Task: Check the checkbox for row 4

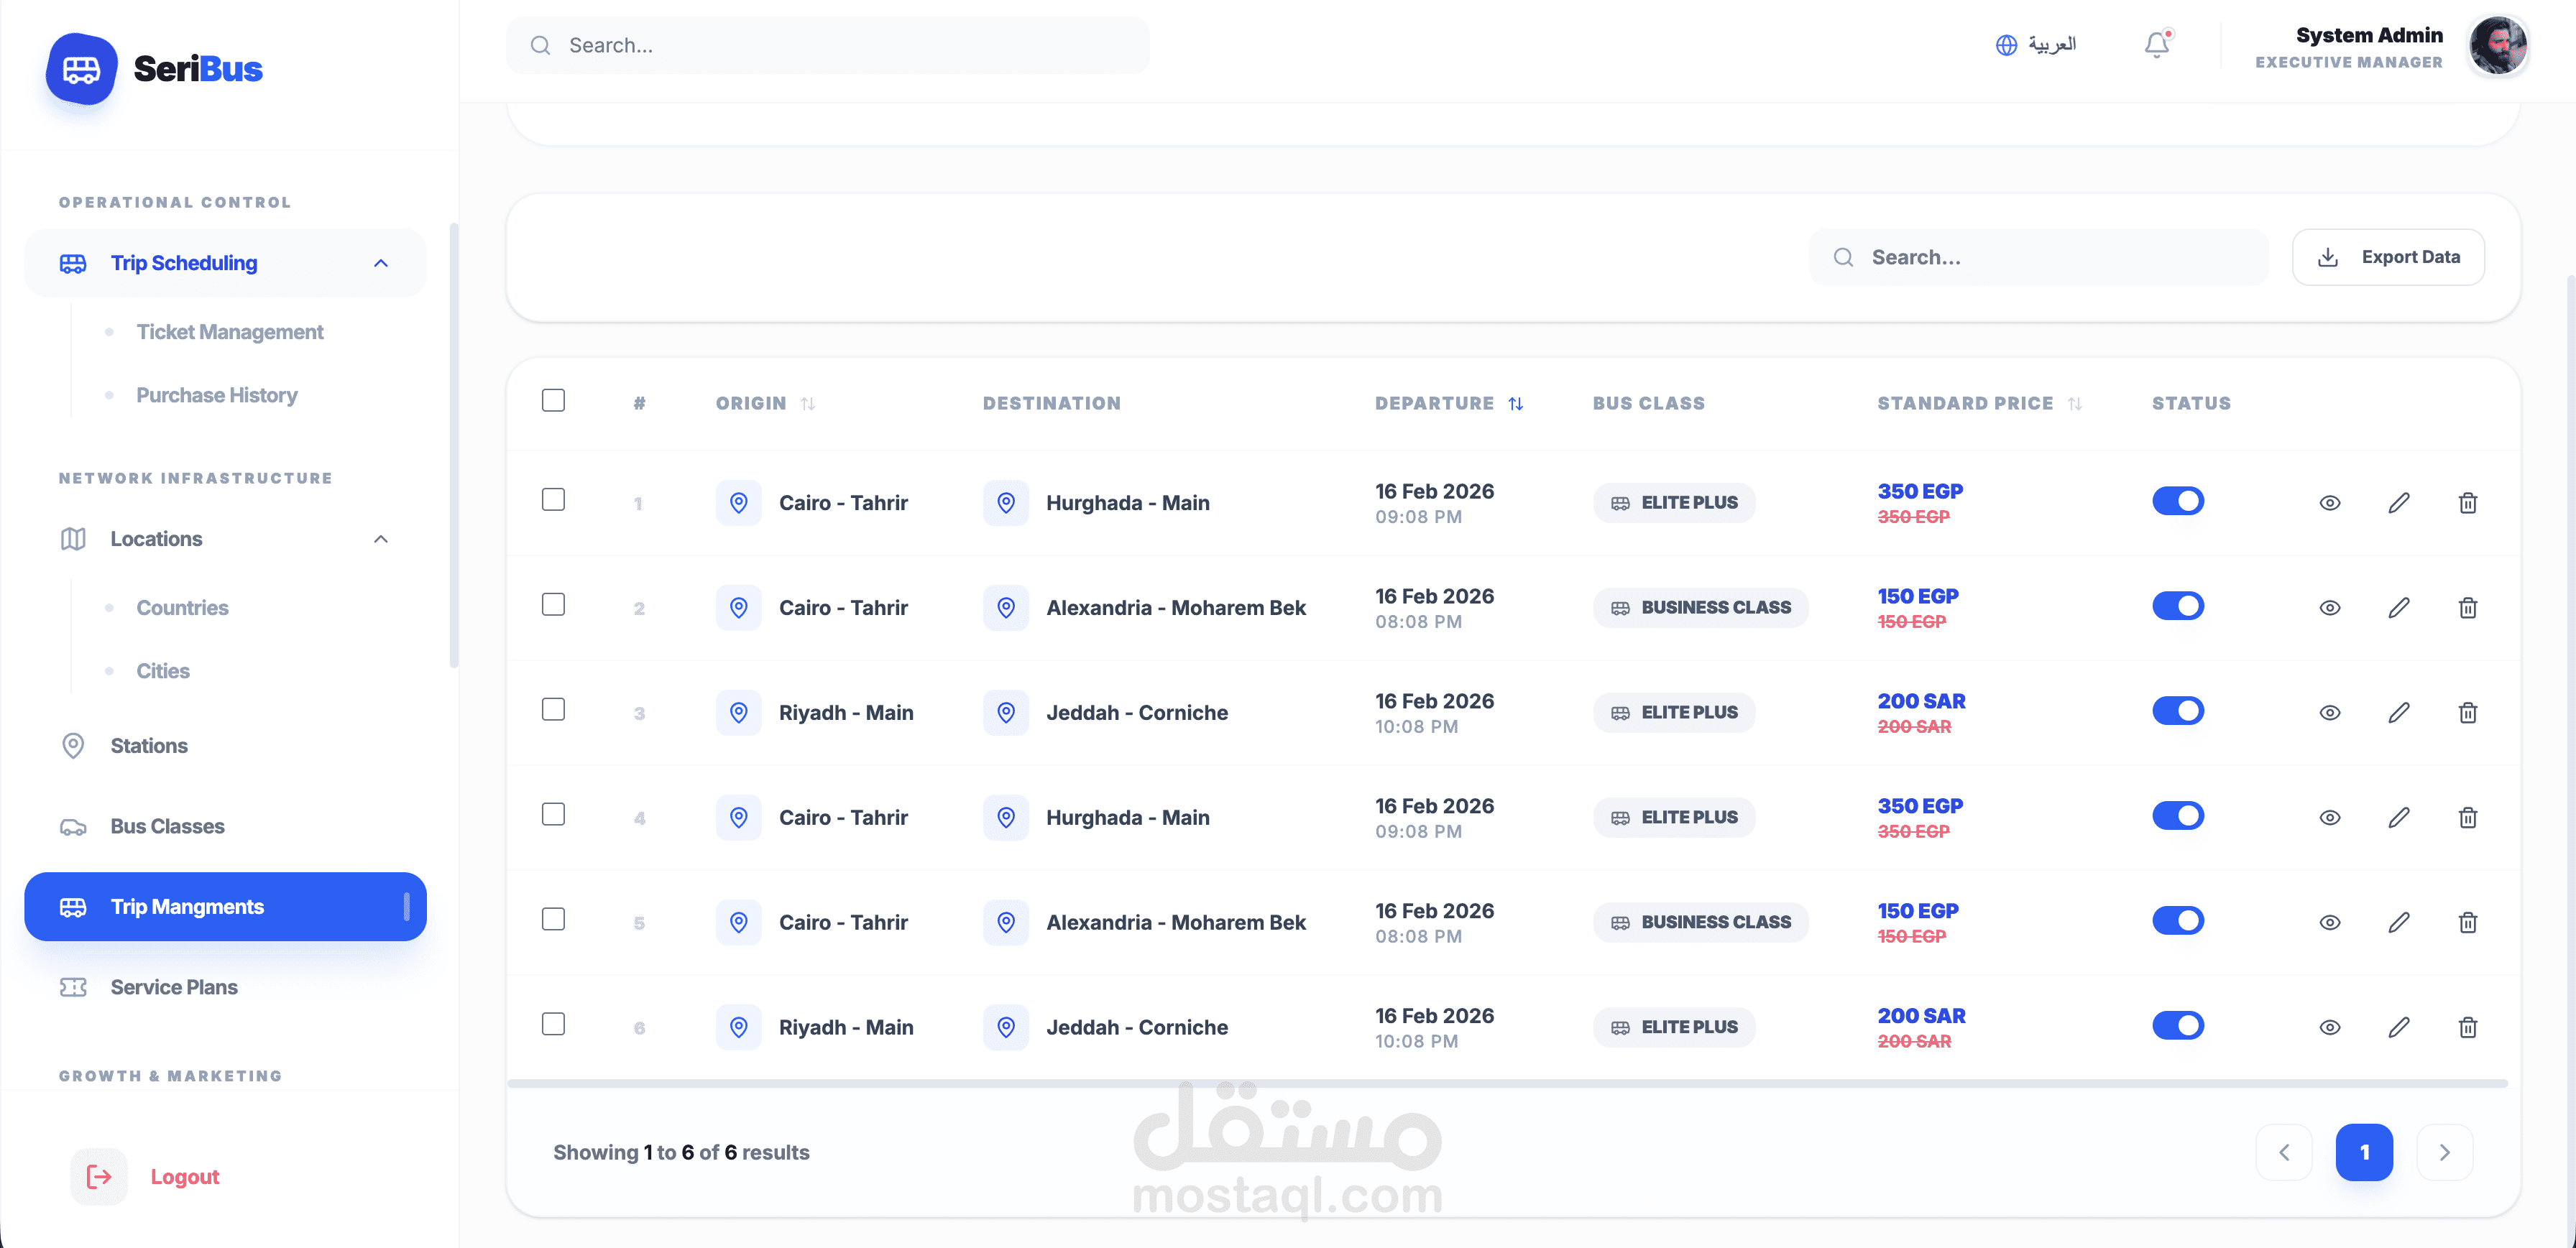Action: tap(553, 815)
